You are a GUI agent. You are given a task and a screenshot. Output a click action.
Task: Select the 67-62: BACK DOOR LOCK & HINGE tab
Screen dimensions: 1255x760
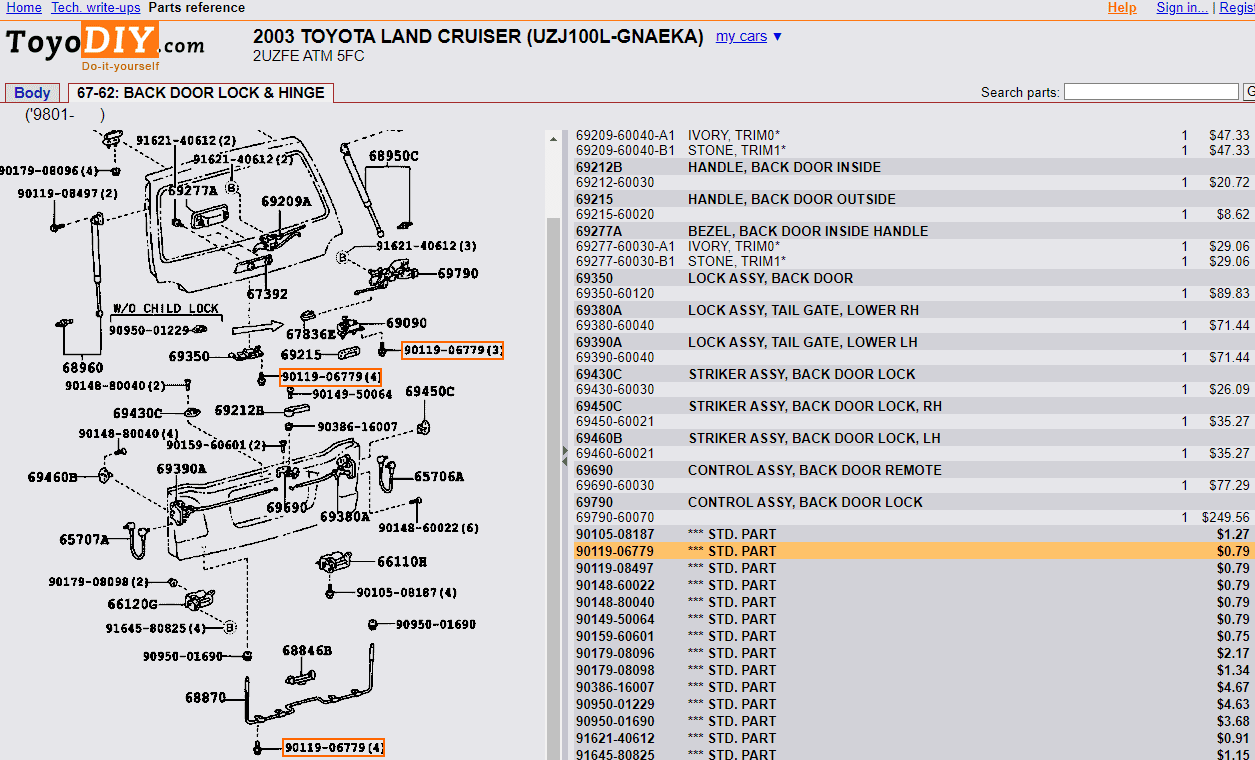(x=201, y=93)
